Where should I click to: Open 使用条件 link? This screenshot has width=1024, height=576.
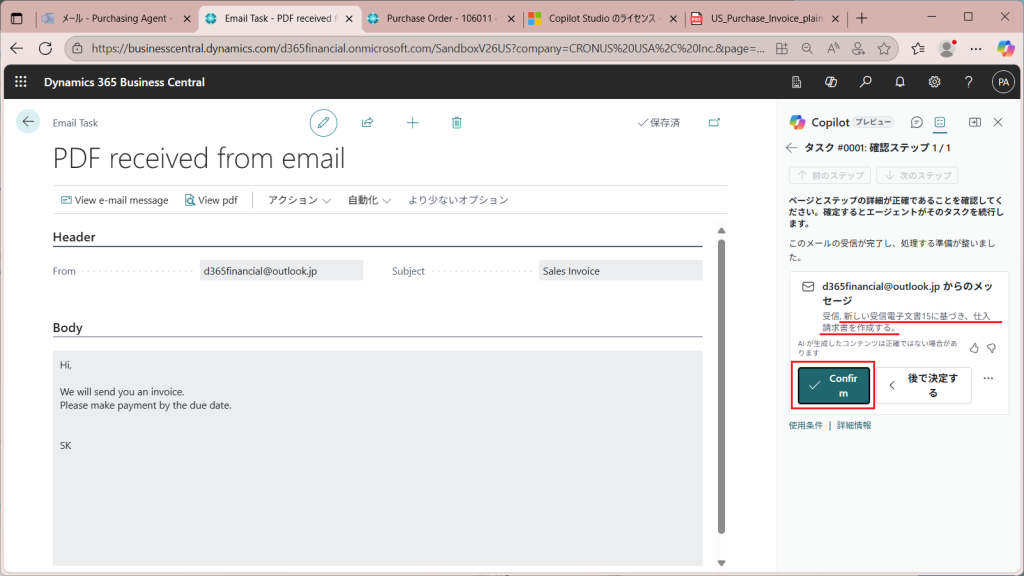tap(805, 425)
